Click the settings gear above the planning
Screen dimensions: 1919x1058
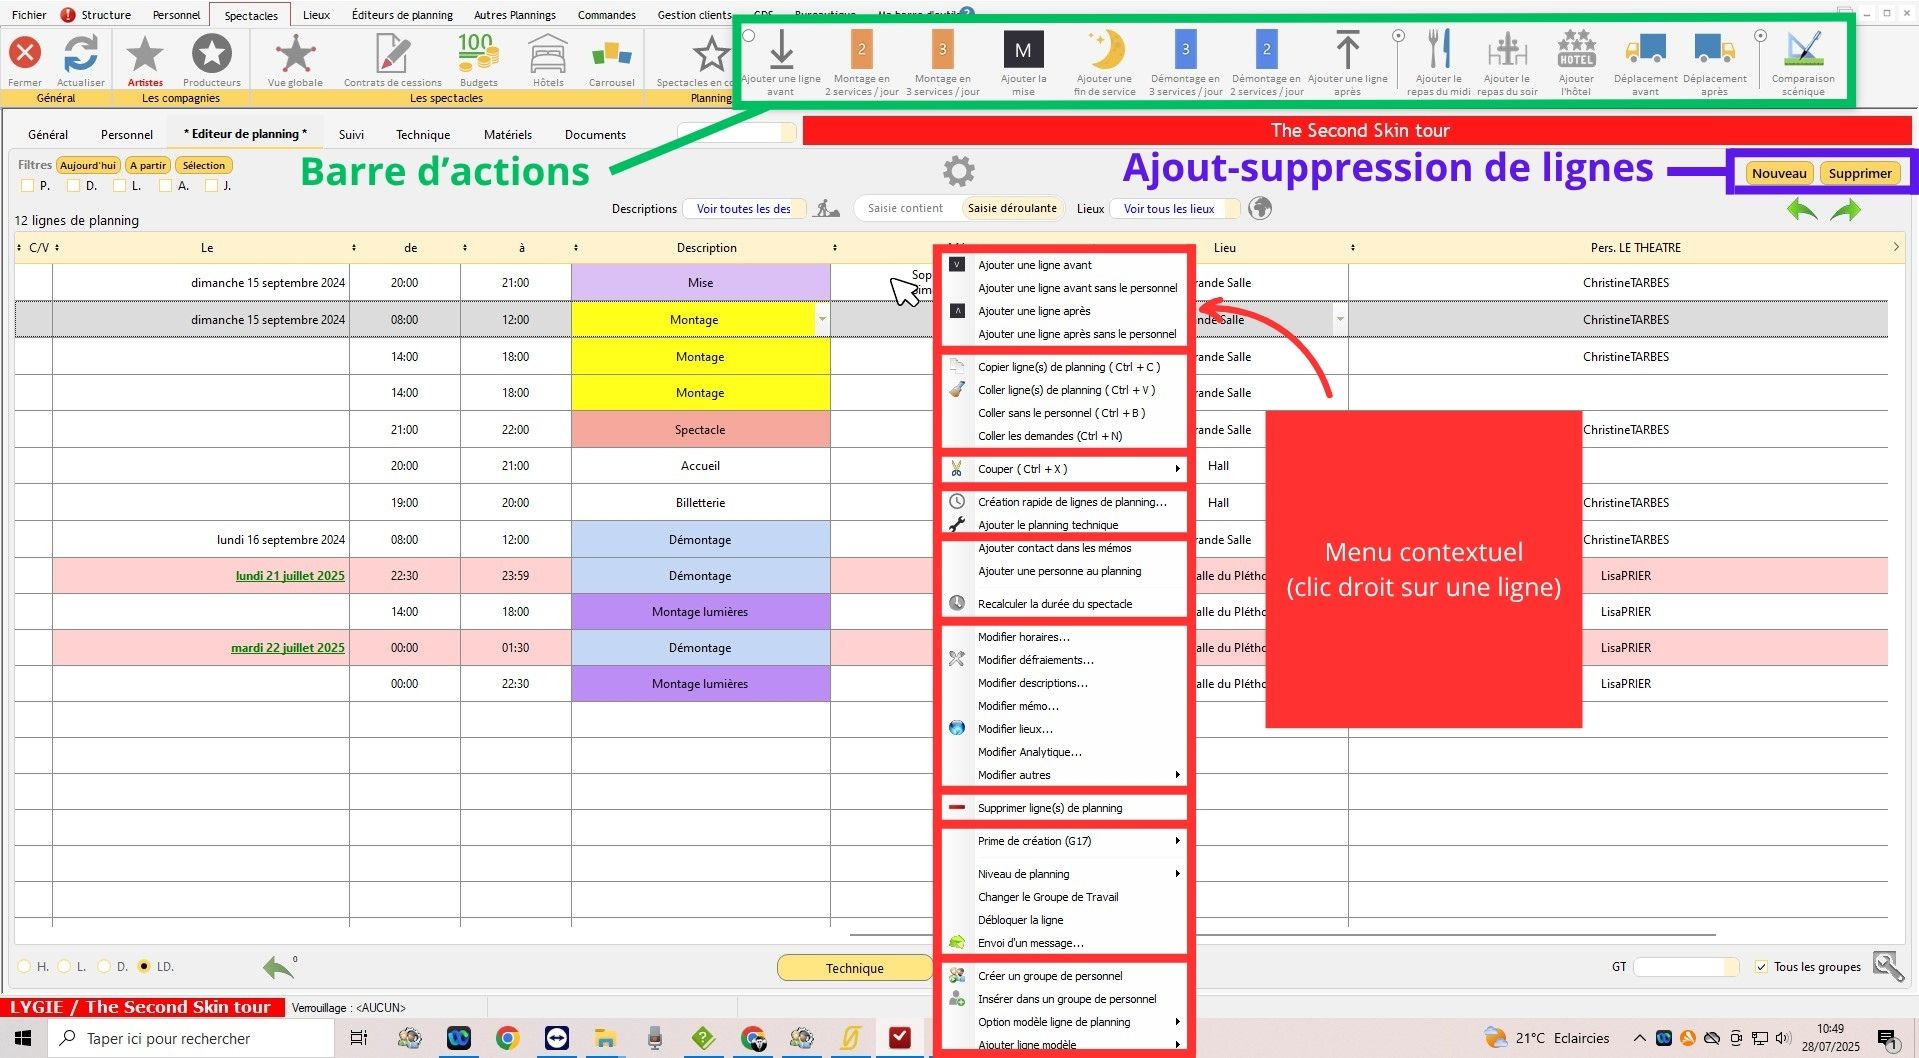tap(958, 171)
